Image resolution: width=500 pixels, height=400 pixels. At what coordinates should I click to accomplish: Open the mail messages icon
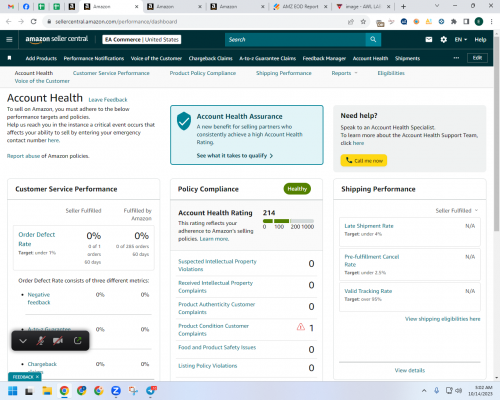(x=429, y=39)
